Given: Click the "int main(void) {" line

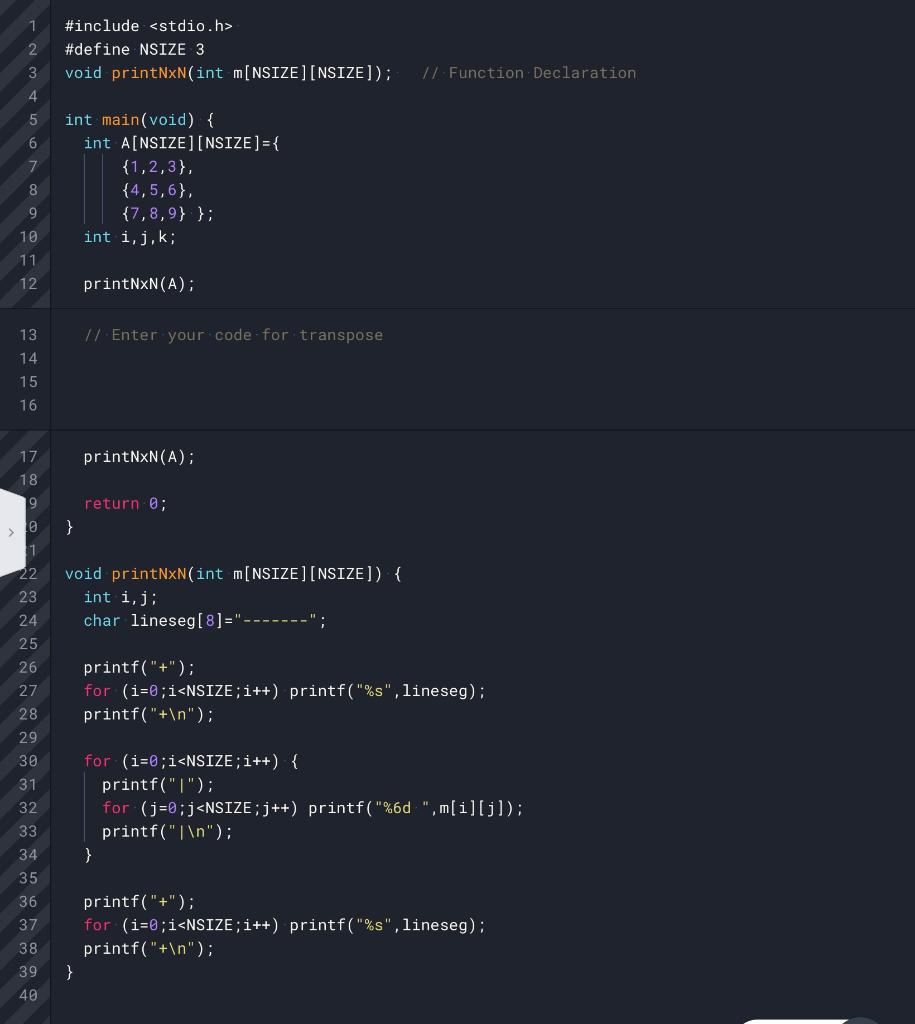Looking at the screenshot, I should [139, 120].
